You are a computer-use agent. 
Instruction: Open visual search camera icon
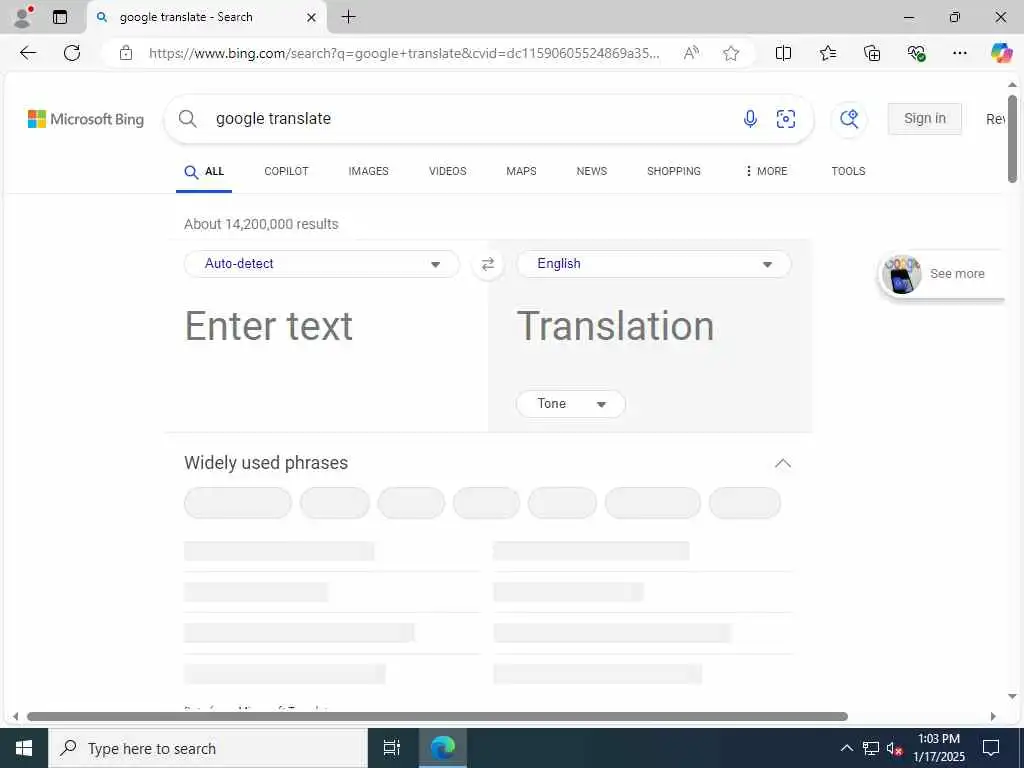point(786,119)
